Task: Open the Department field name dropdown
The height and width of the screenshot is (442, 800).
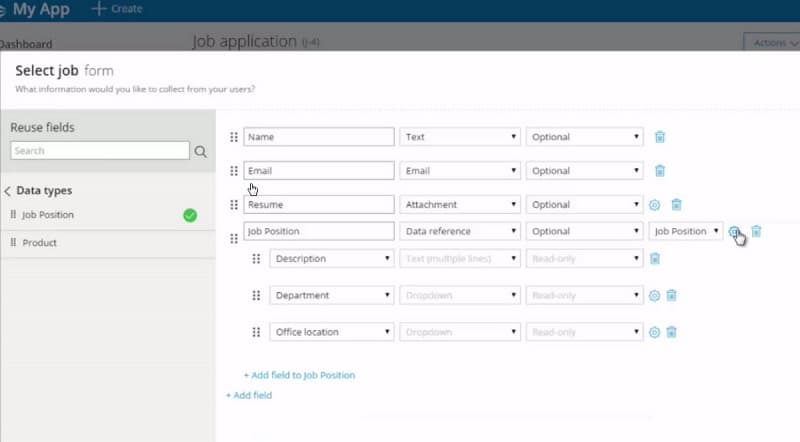Action: point(331,296)
